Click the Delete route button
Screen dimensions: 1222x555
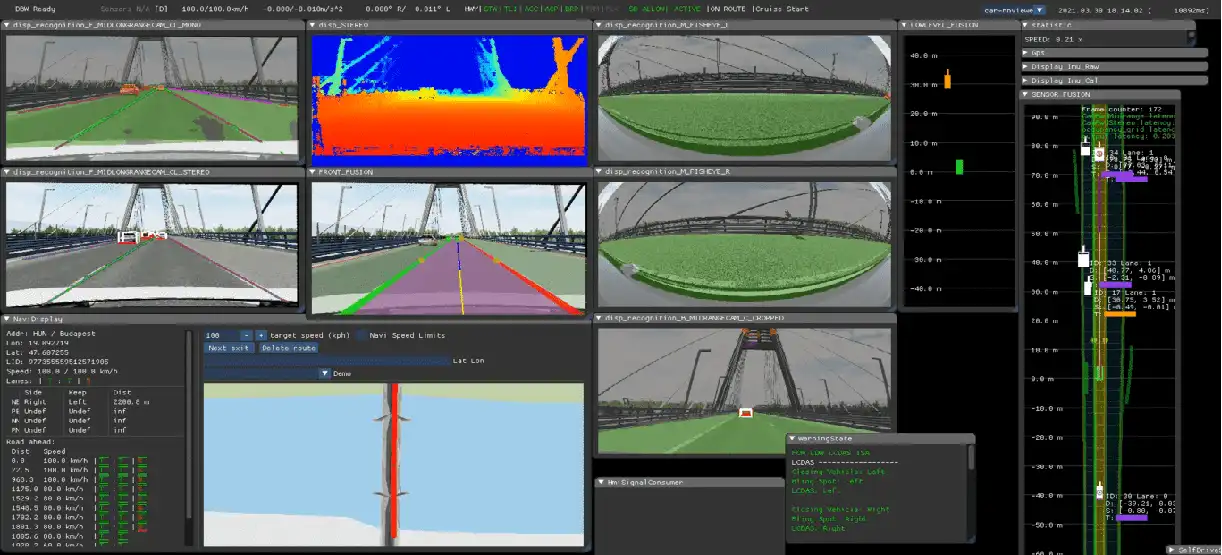288,348
